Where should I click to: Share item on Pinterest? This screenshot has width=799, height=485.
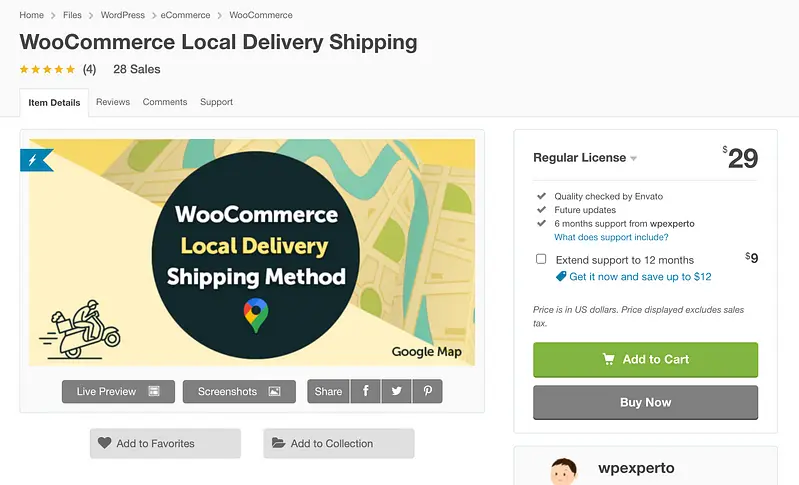(x=427, y=391)
